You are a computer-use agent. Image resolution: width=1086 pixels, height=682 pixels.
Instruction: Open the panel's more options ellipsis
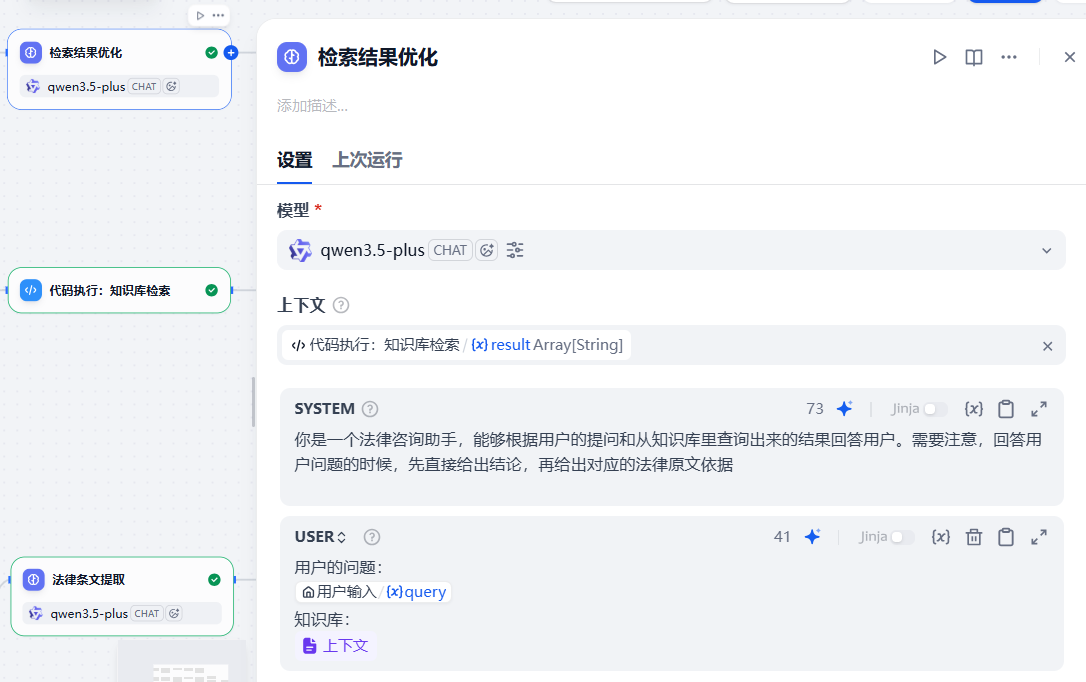pyautogui.click(x=1009, y=57)
